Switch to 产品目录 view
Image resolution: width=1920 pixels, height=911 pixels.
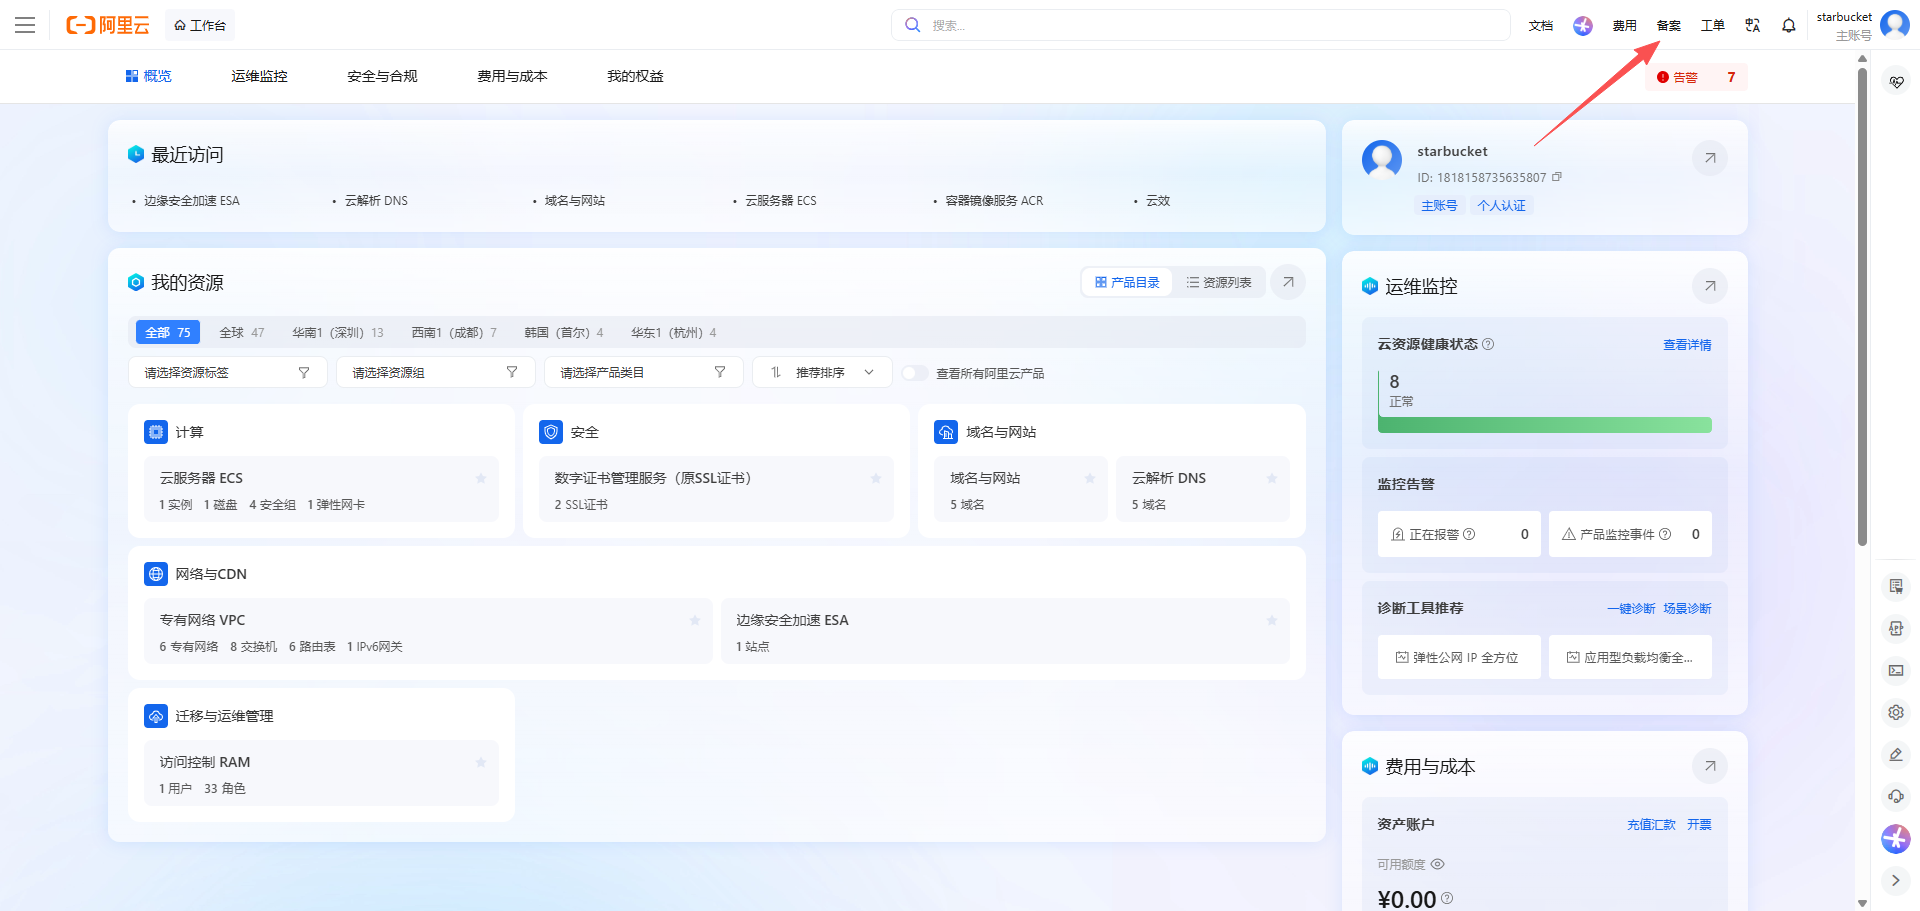click(x=1127, y=282)
